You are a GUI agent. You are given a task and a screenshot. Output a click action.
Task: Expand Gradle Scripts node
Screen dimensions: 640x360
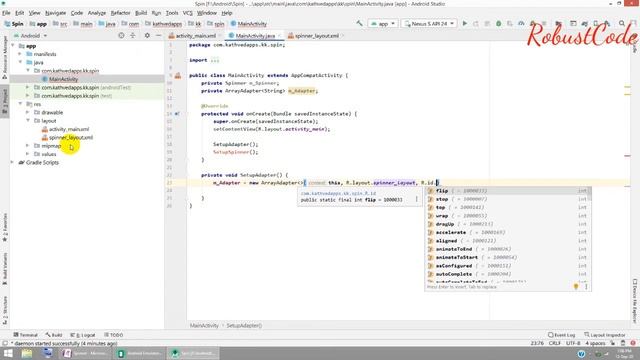click(12, 162)
